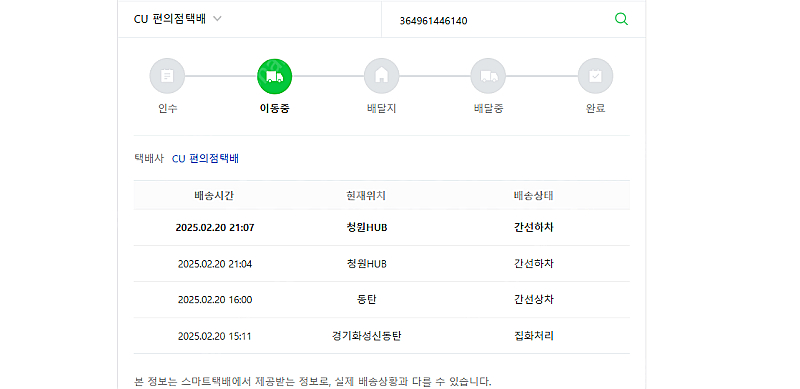The height and width of the screenshot is (389, 800).
Task: Click the 인수 step label
Action: pos(168,109)
